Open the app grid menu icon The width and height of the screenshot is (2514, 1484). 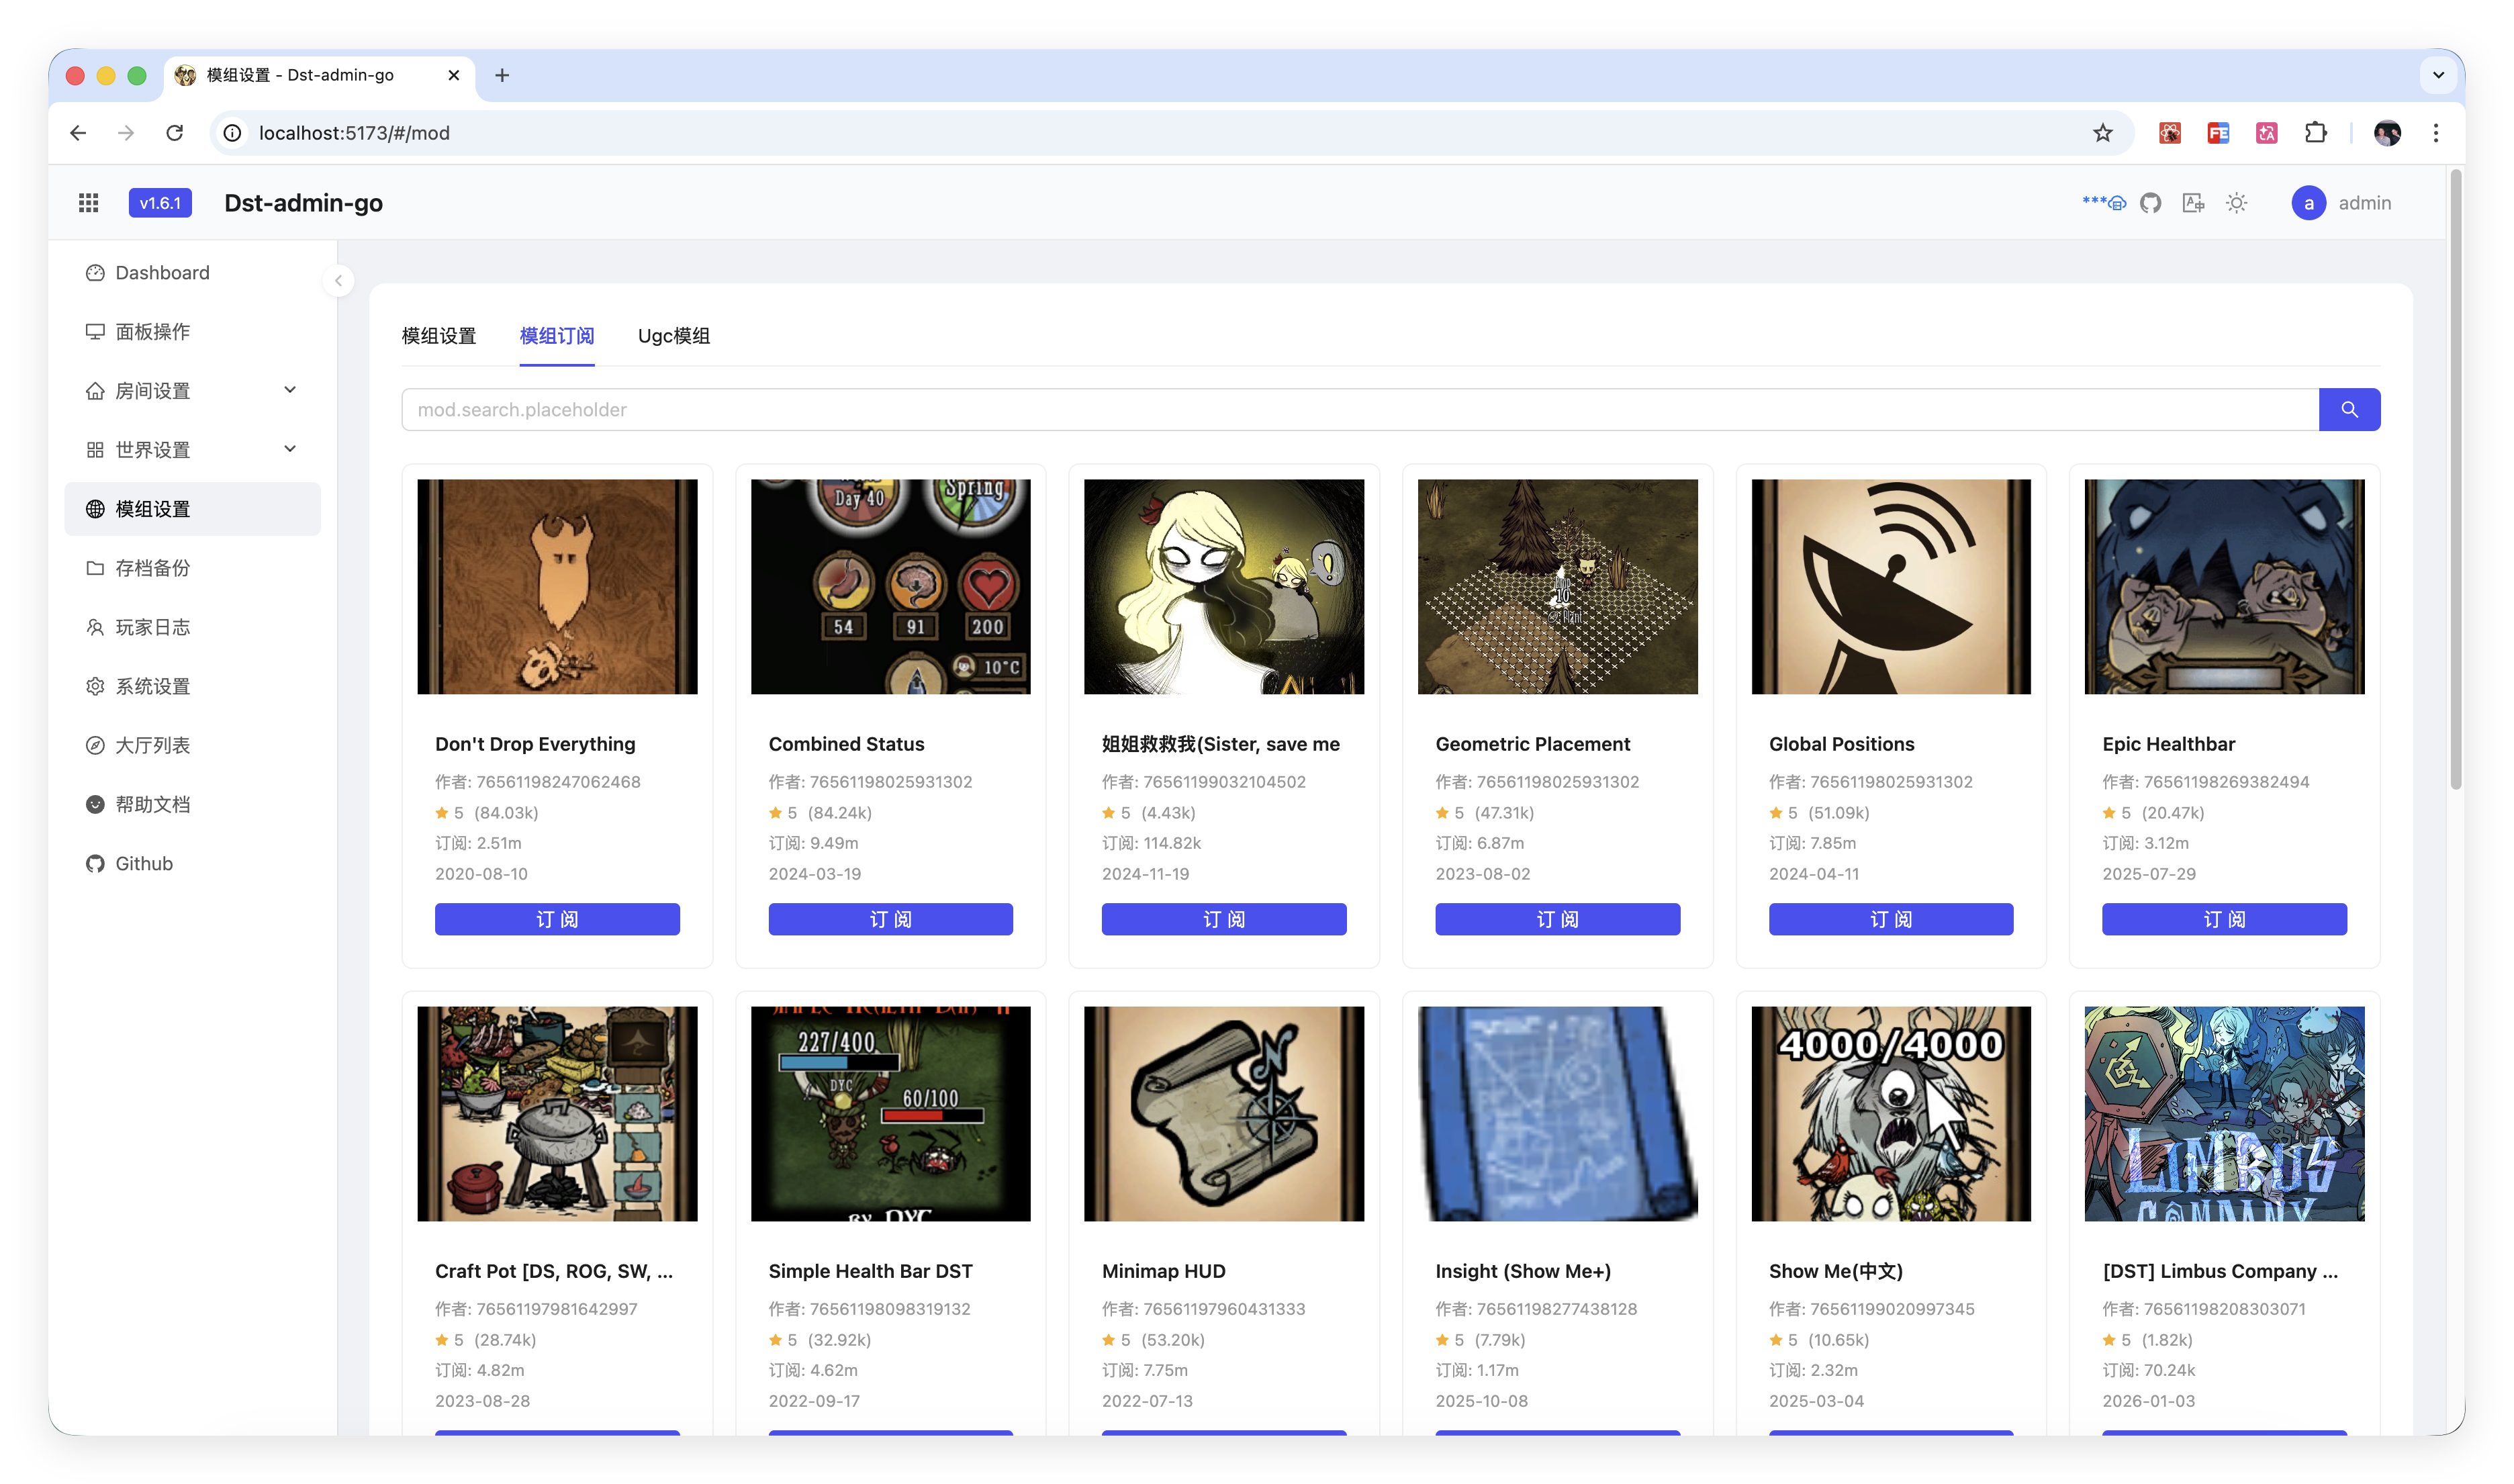pyautogui.click(x=88, y=203)
